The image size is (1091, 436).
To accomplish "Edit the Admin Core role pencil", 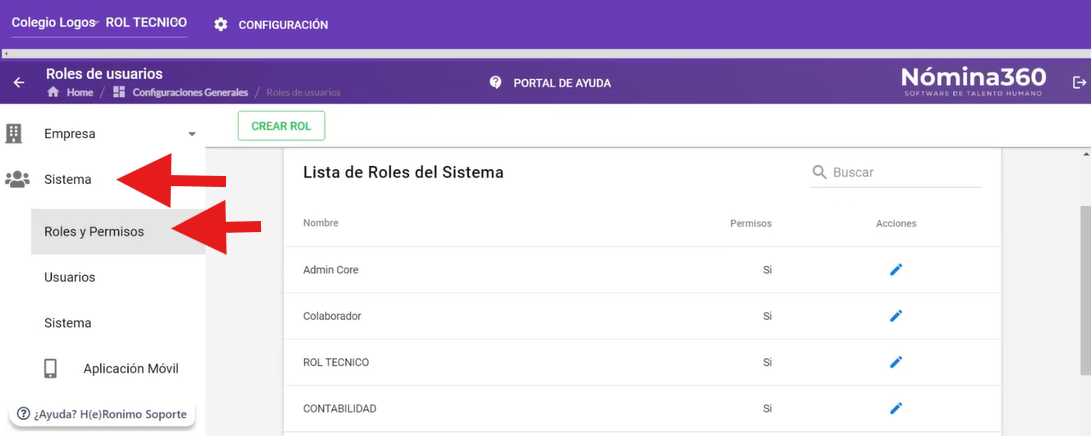I will coord(896,270).
